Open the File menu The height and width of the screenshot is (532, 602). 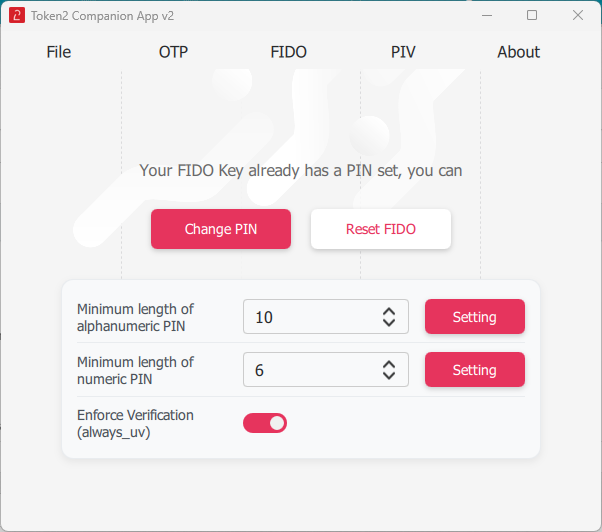click(59, 52)
